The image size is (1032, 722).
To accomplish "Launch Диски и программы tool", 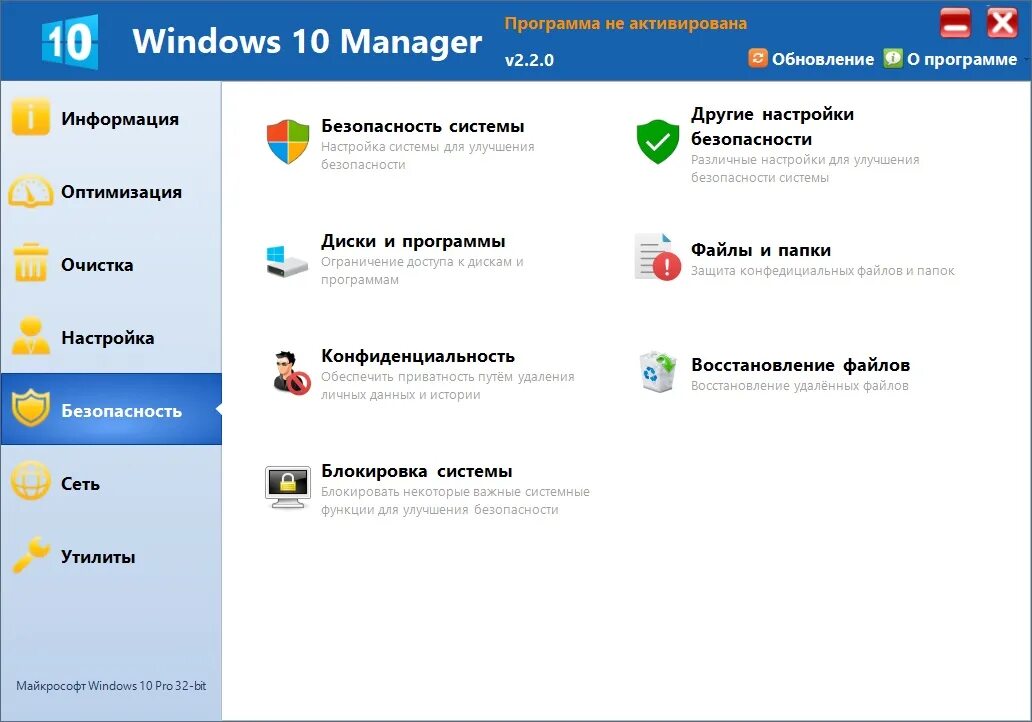I will 413,241.
